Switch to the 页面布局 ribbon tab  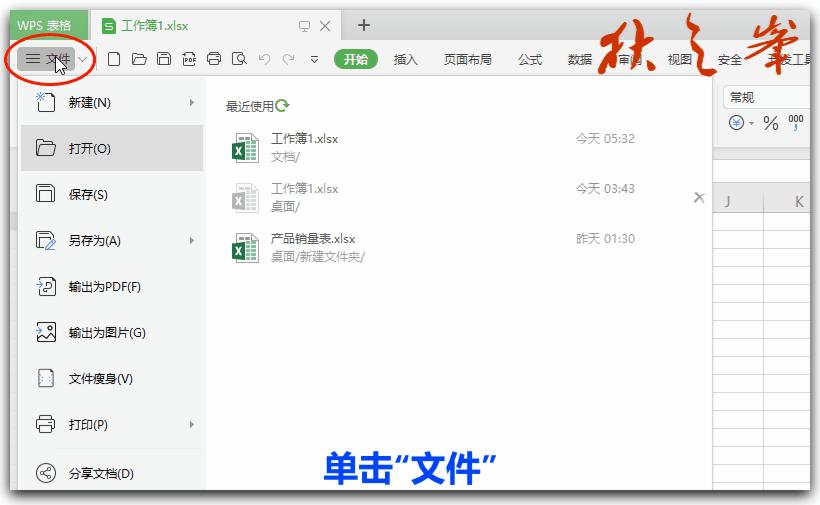(468, 60)
